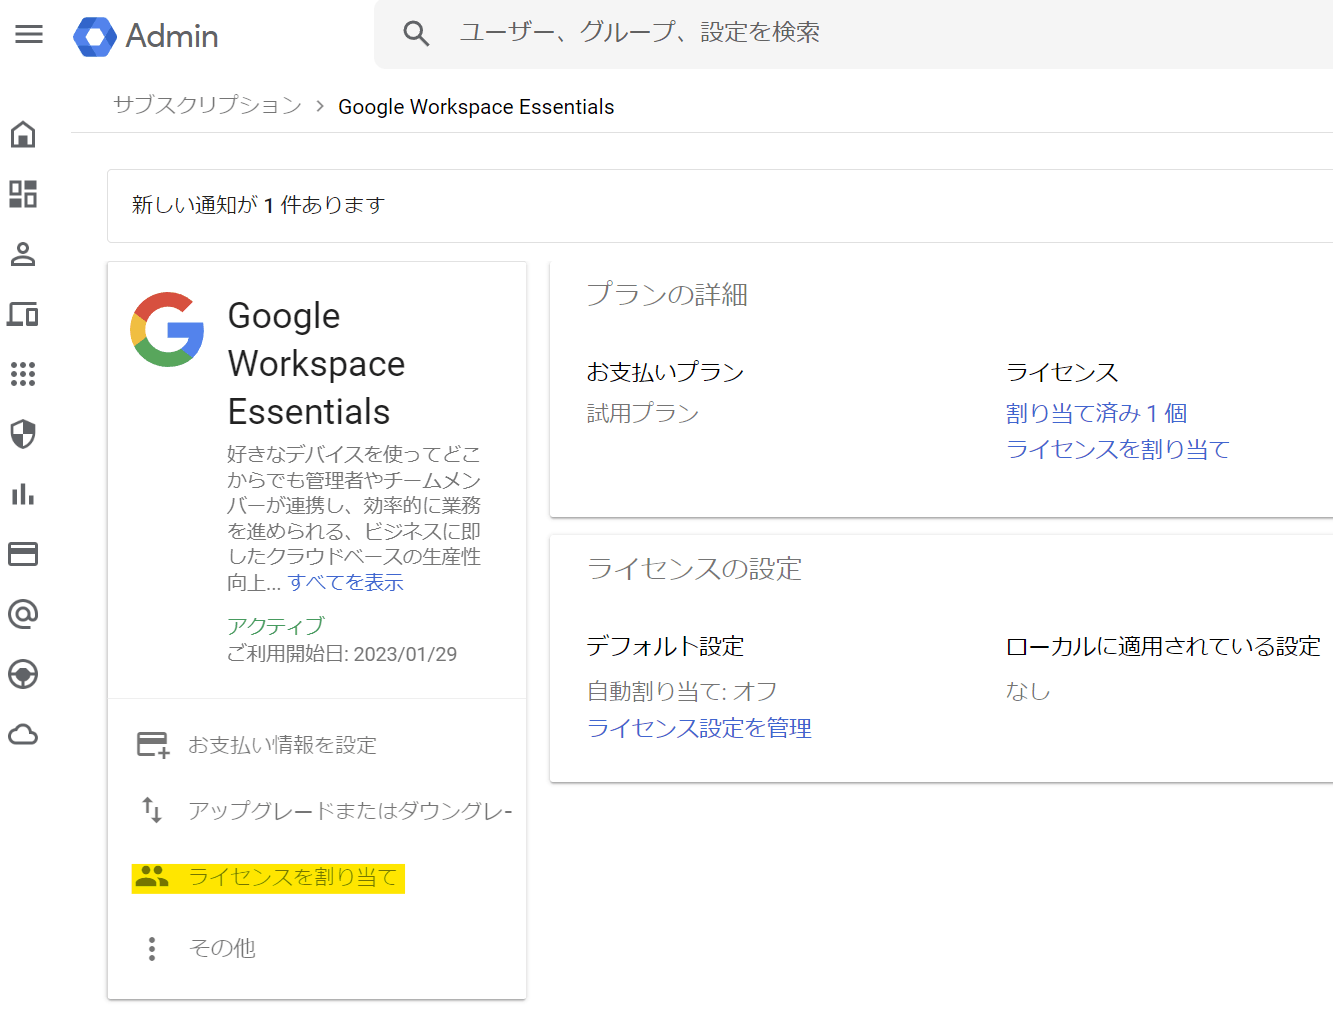The width and height of the screenshot is (1333, 1018).
Task: Open the Security shield sidebar icon
Action: 23,434
